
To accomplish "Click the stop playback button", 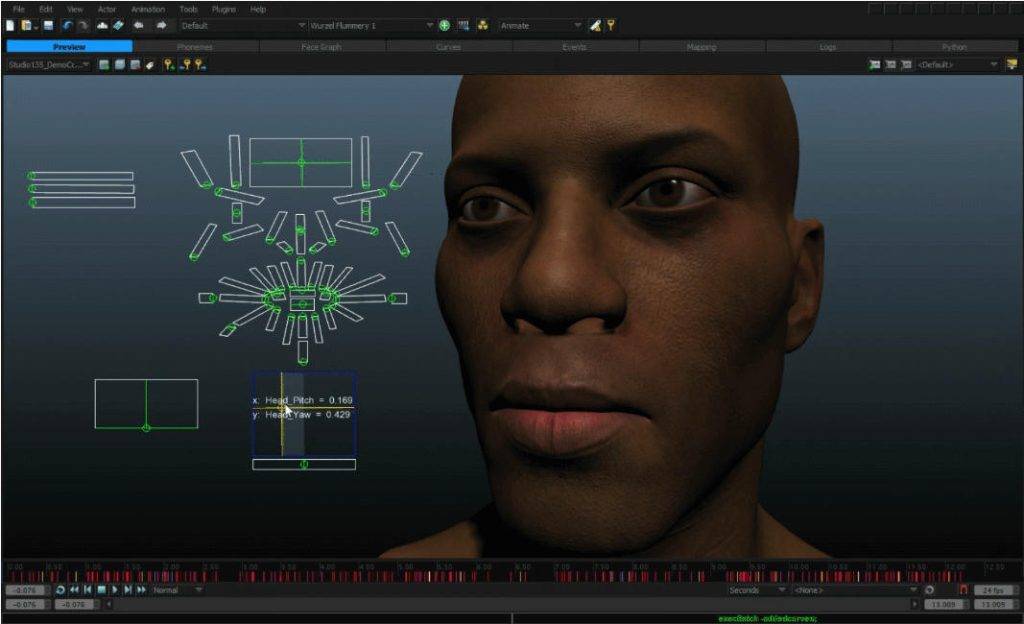I will pyautogui.click(x=101, y=589).
